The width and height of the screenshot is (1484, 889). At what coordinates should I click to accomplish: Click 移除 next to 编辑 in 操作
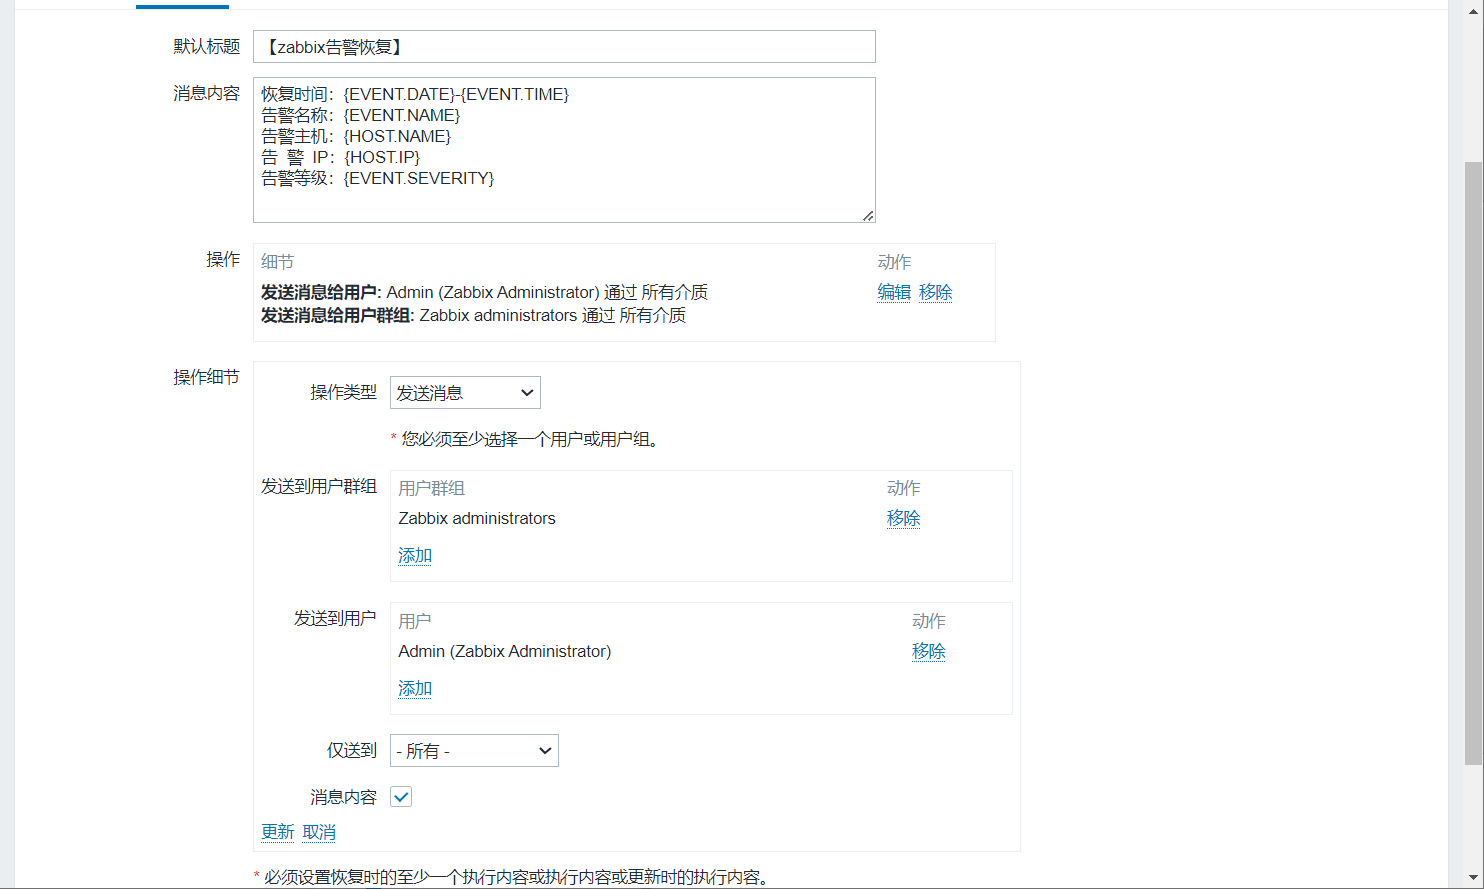pyautogui.click(x=935, y=292)
